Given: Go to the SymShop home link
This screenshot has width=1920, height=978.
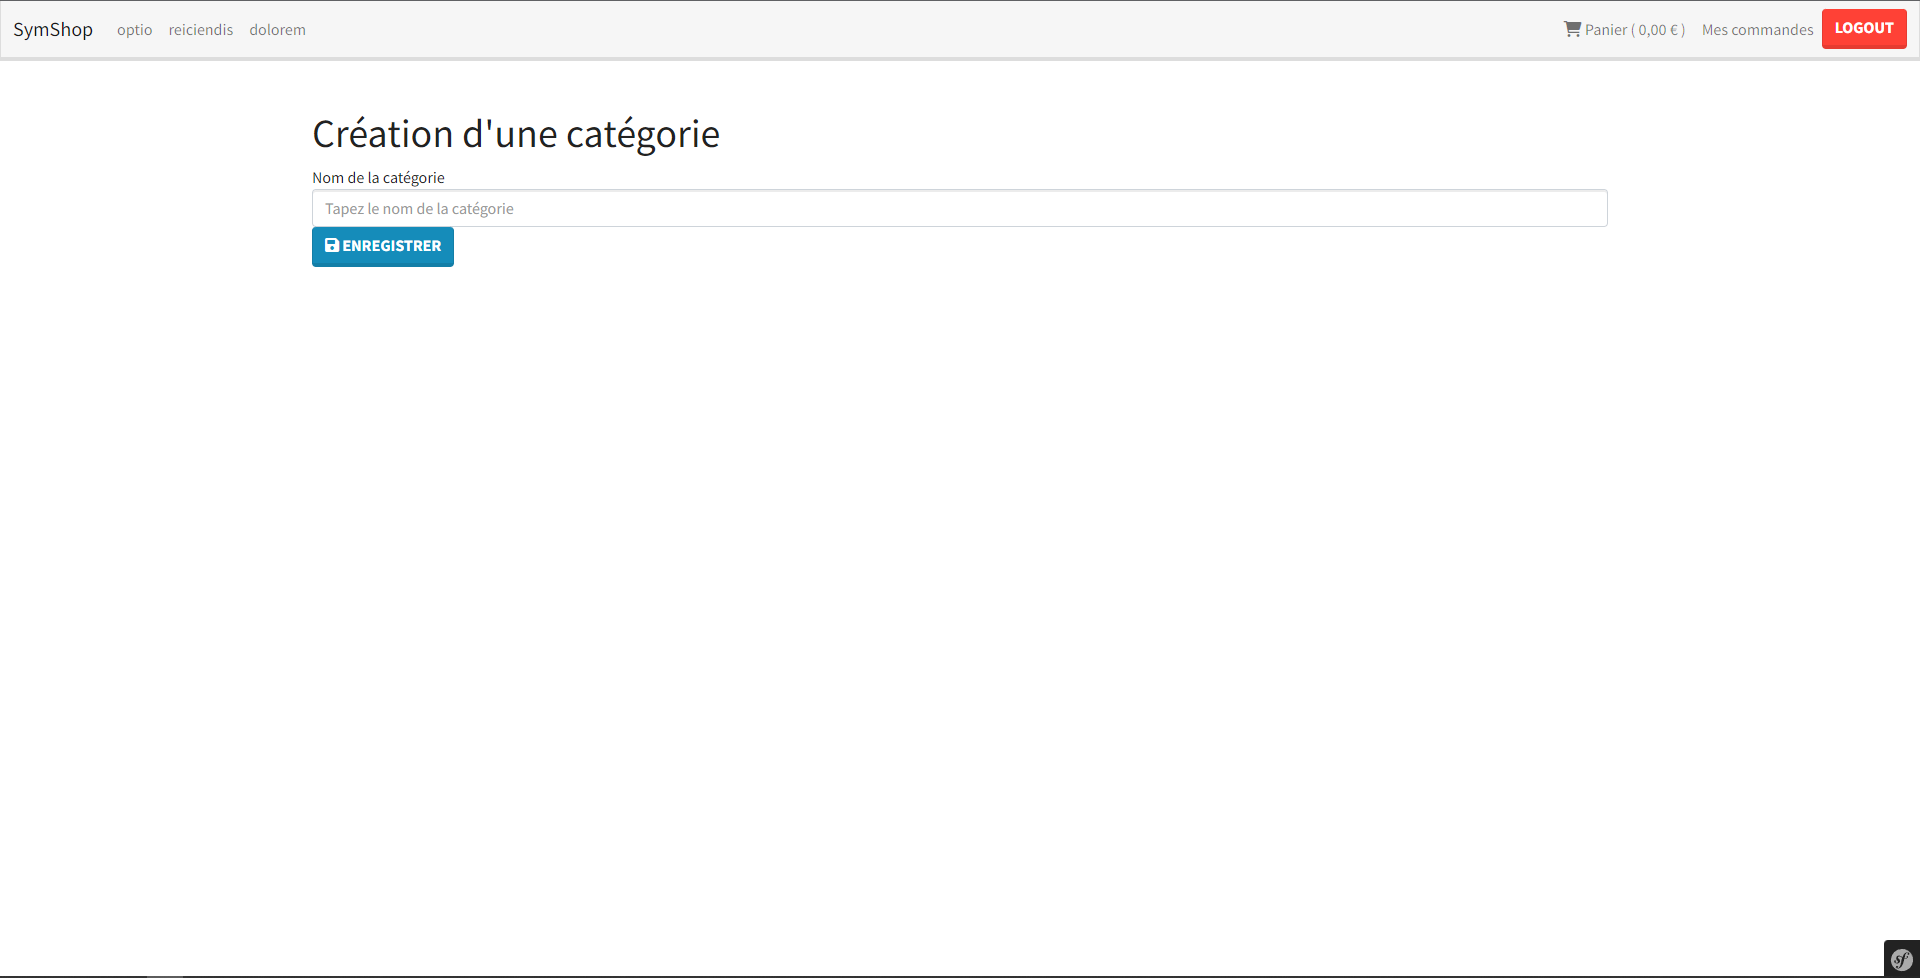Looking at the screenshot, I should pyautogui.click(x=53, y=30).
